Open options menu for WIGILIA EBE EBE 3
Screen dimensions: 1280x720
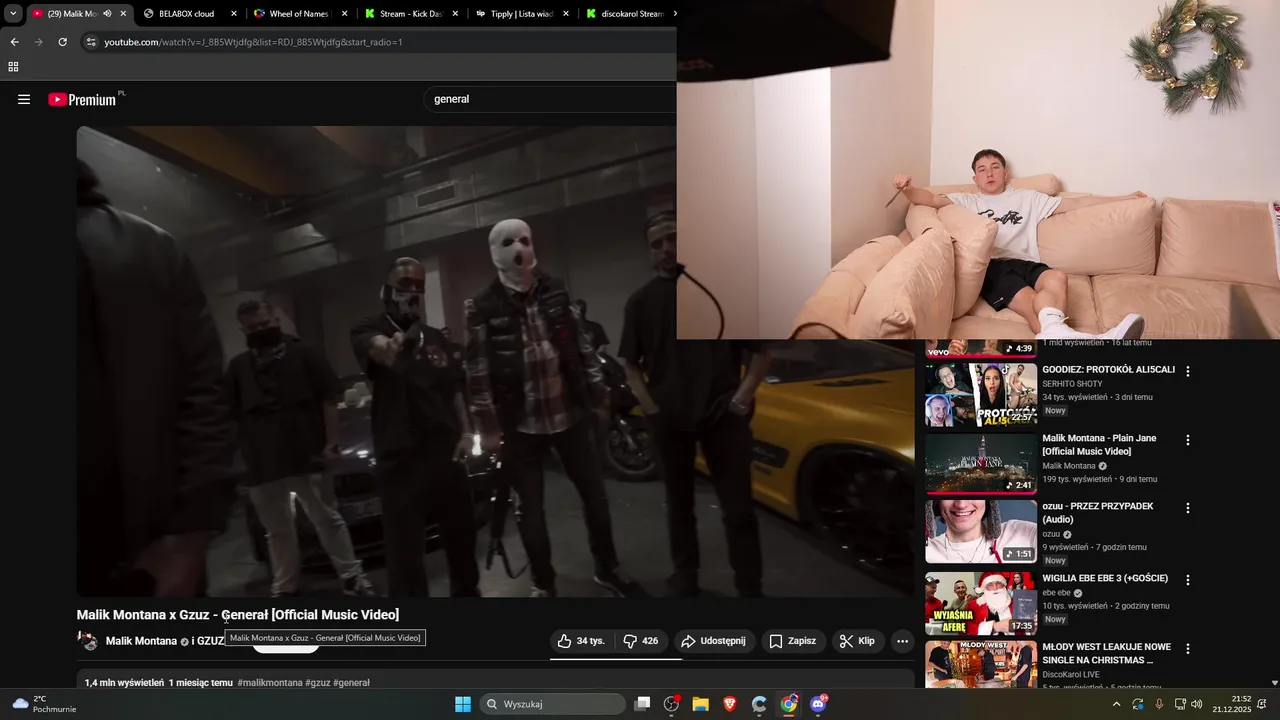(1188, 580)
